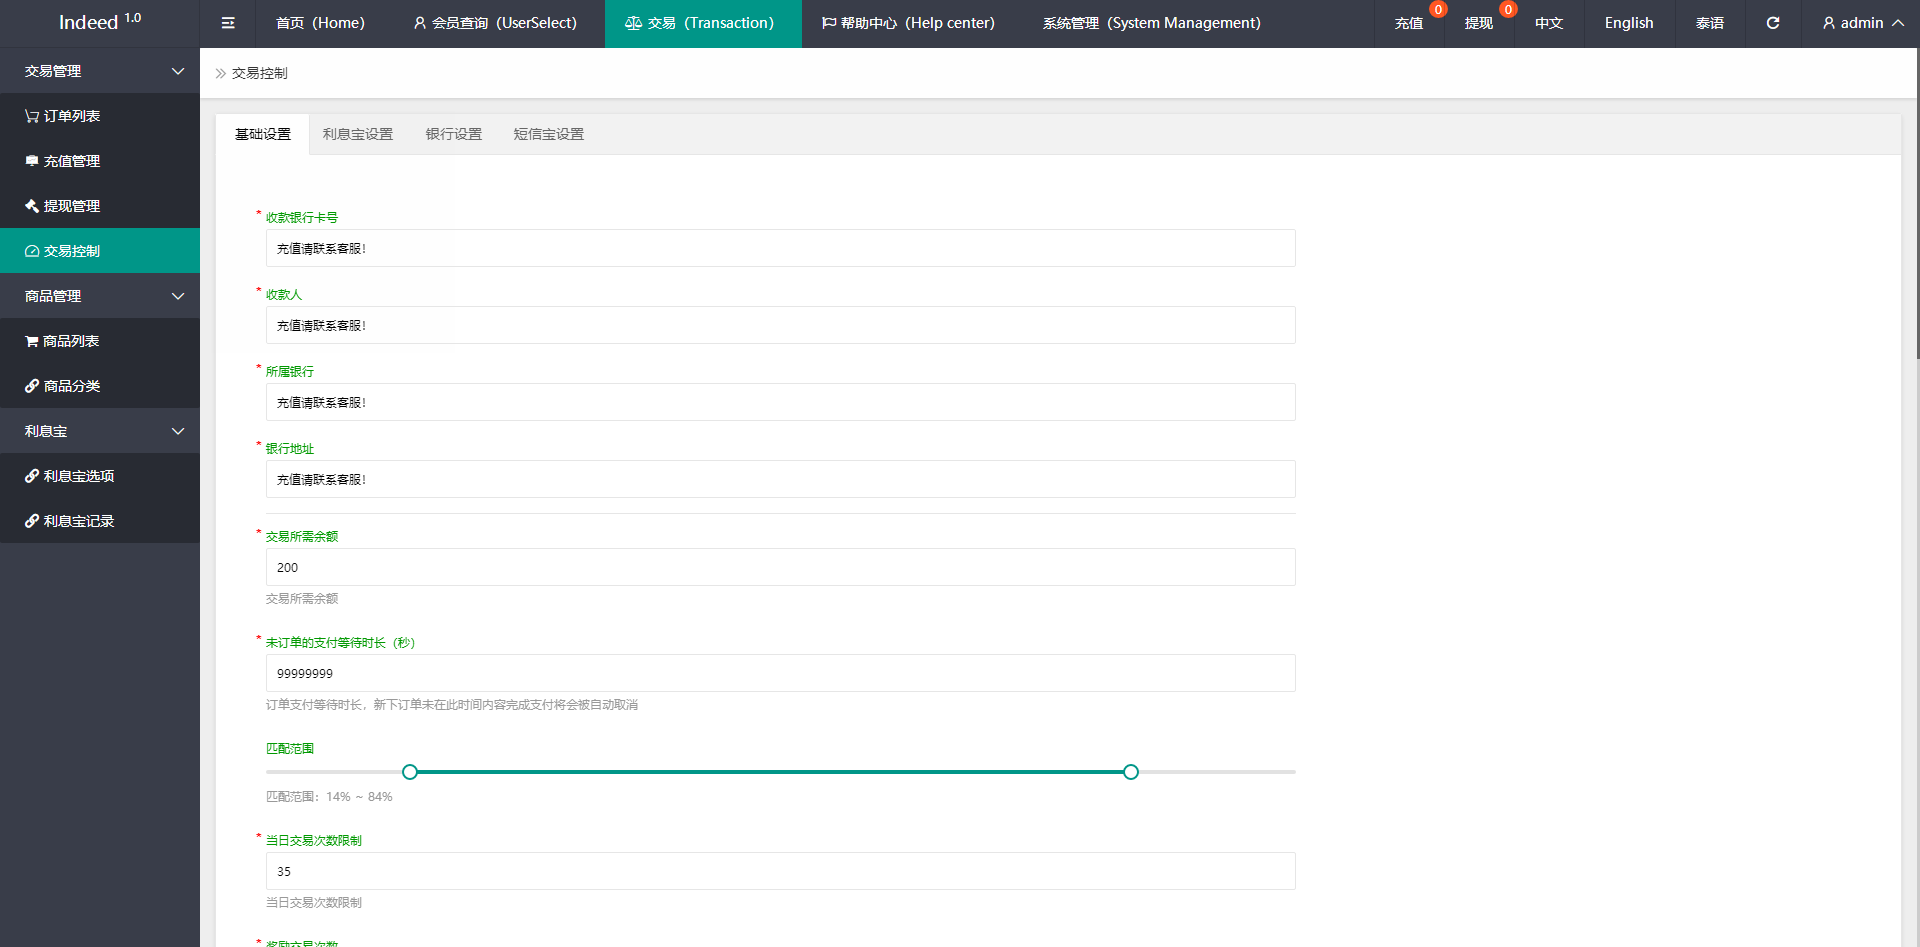The image size is (1920, 947).
Task: Switch to 基础设置 tab
Action: point(263,134)
